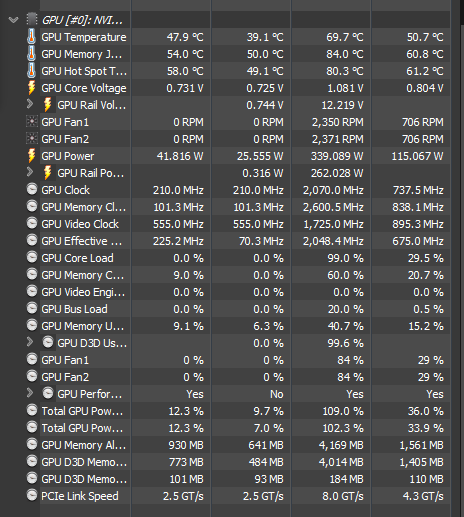Click the GPU Fan1 RPM fan icon
The image size is (464, 517).
32,122
